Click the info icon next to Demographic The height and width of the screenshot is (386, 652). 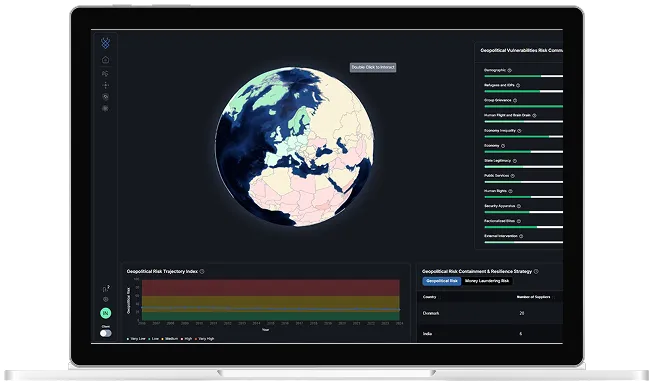(x=509, y=70)
